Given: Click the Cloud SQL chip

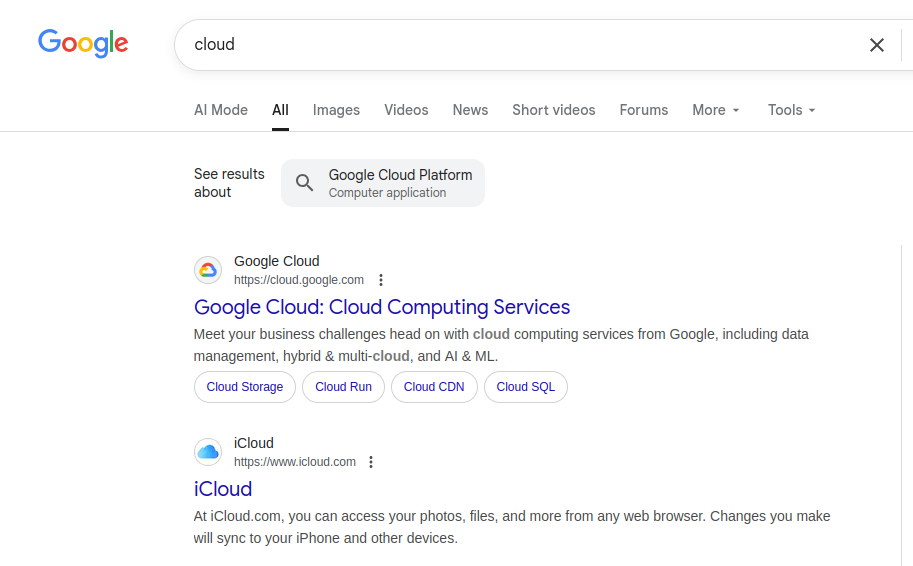Looking at the screenshot, I should click(525, 387).
